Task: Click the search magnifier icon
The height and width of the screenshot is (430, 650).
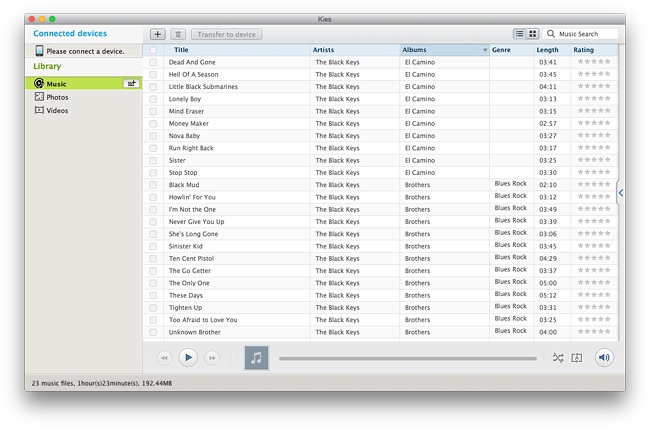Action: point(551,34)
